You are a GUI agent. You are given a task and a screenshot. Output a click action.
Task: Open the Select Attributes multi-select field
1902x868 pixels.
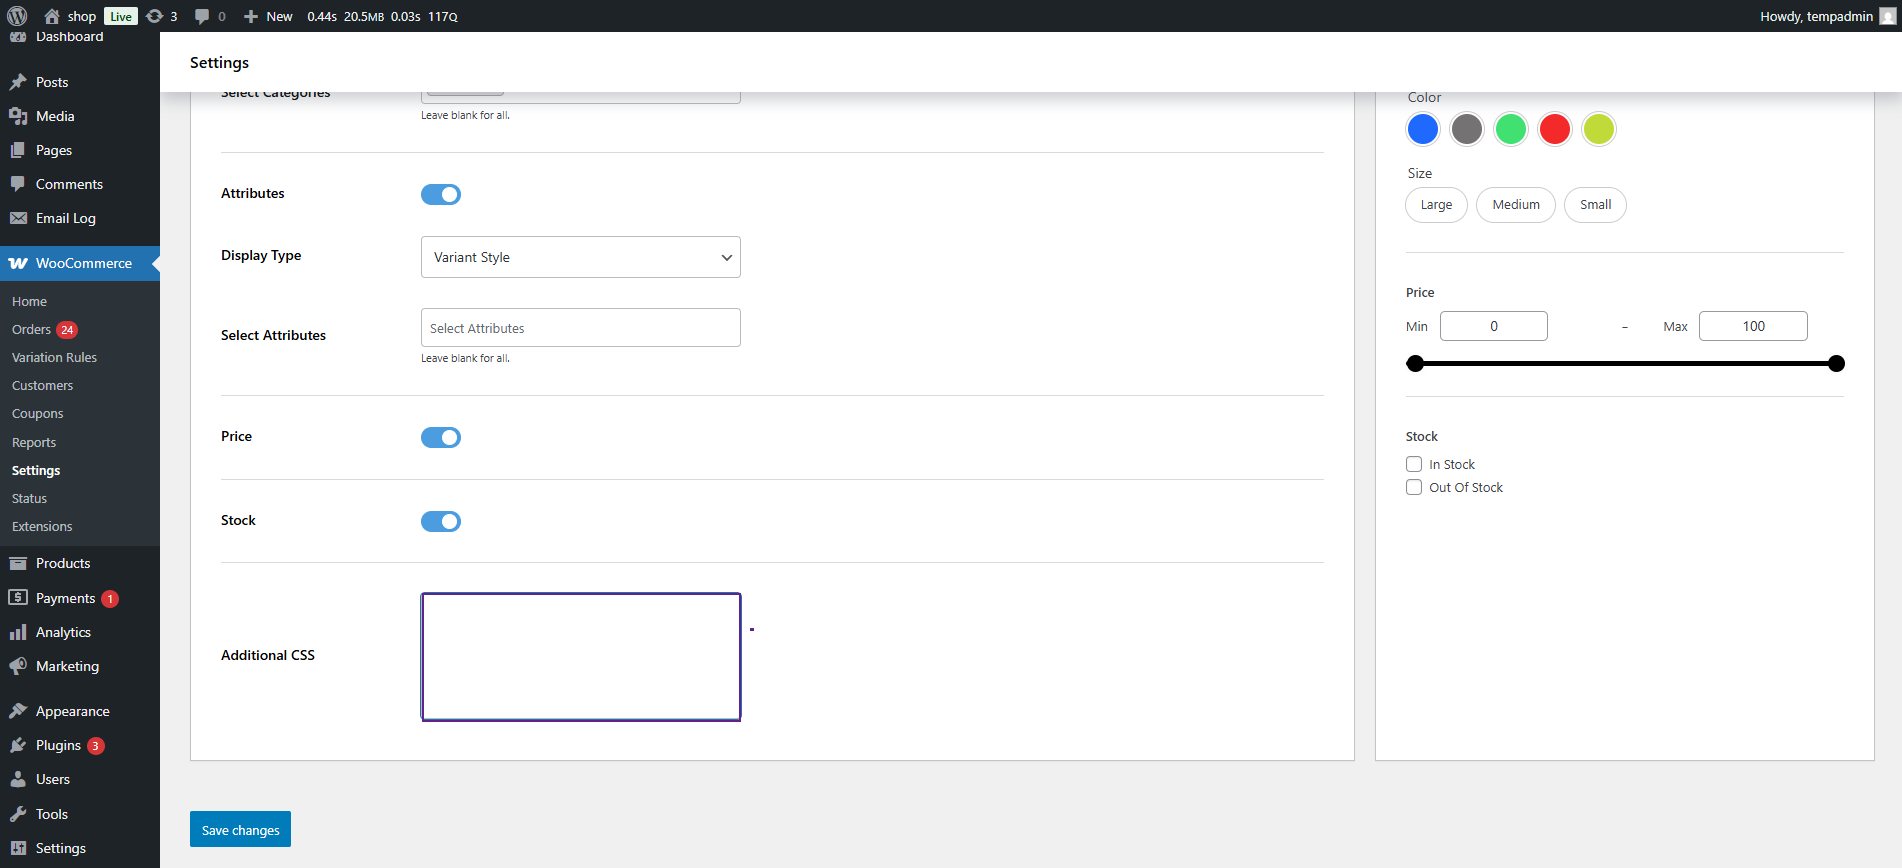581,328
